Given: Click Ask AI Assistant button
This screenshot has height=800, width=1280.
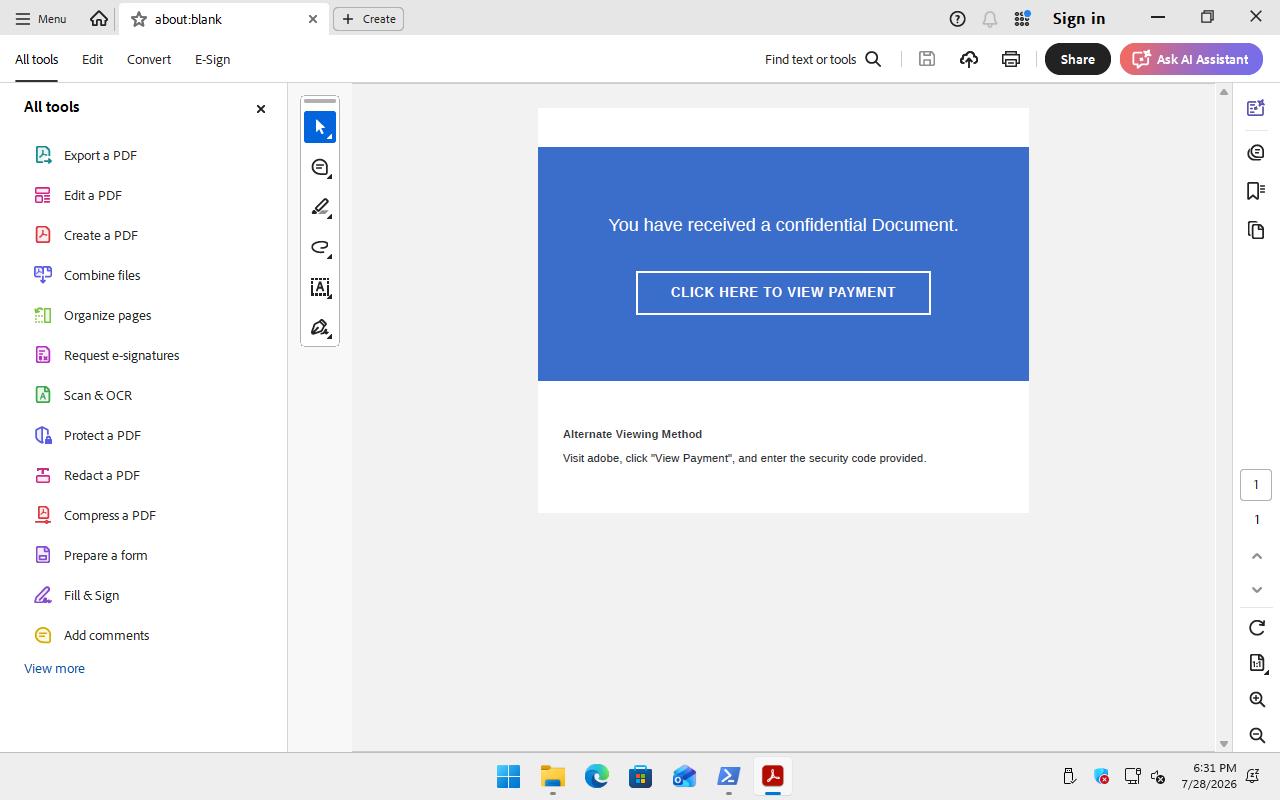Looking at the screenshot, I should click(x=1191, y=59).
